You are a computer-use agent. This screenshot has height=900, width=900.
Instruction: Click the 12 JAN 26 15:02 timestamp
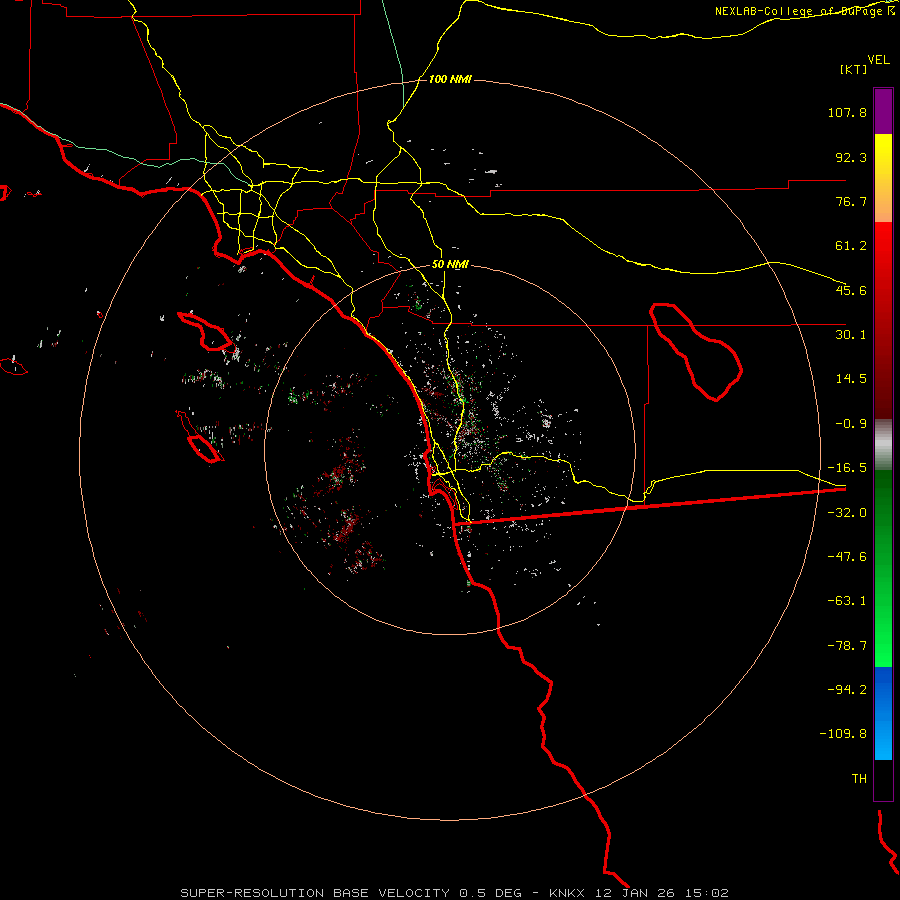click(662, 893)
